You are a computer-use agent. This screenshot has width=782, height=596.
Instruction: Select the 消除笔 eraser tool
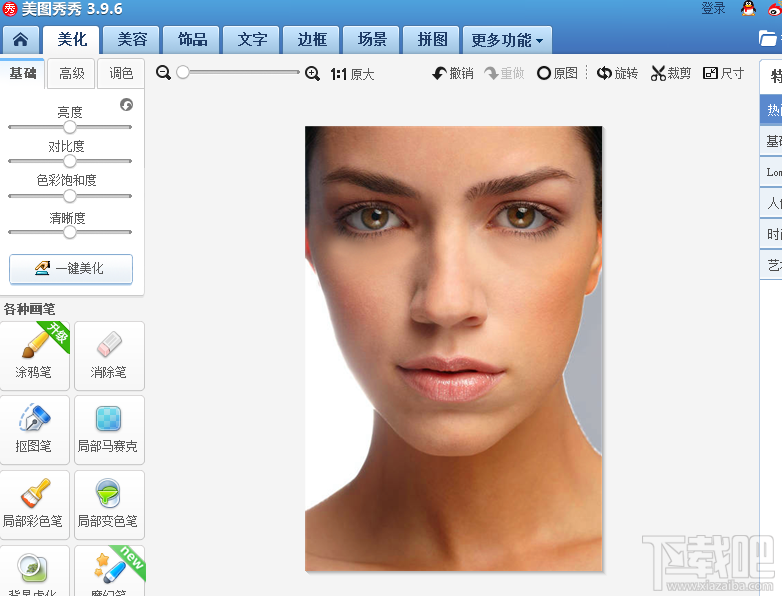[109, 356]
